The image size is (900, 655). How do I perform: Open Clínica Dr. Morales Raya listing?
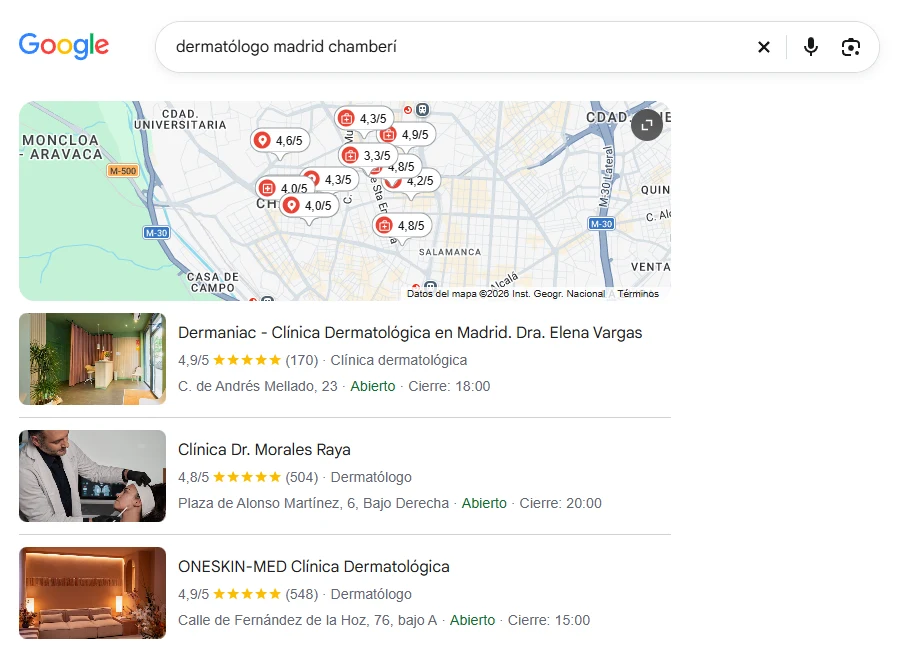264,450
